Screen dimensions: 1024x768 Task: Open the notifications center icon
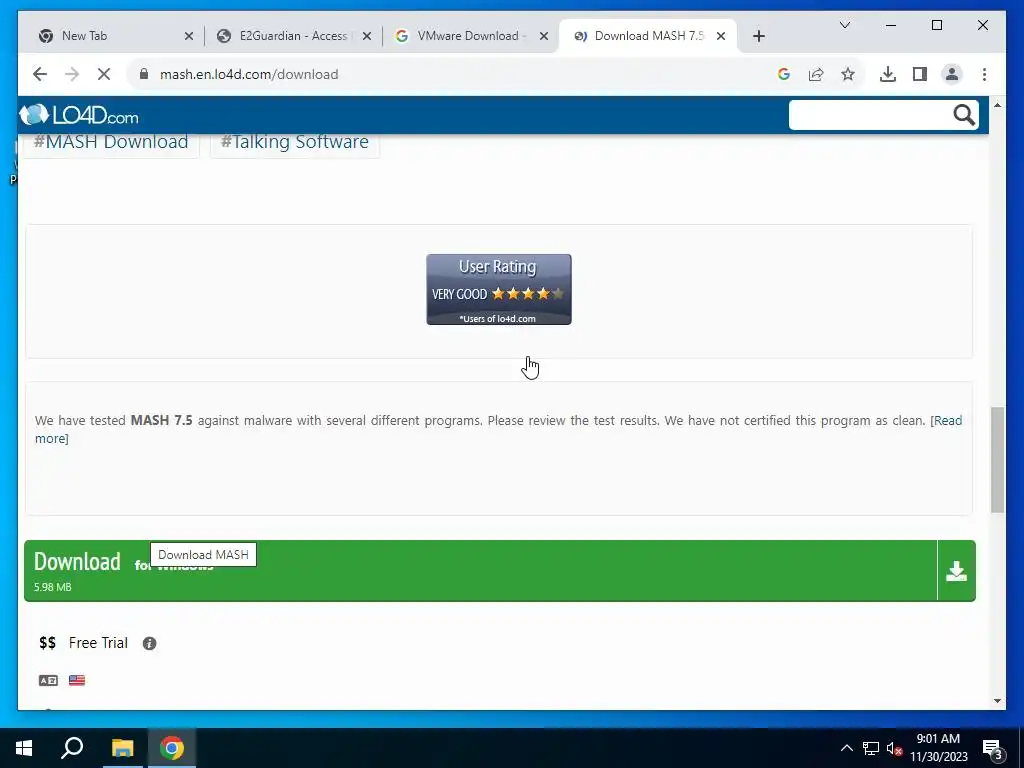(993, 748)
